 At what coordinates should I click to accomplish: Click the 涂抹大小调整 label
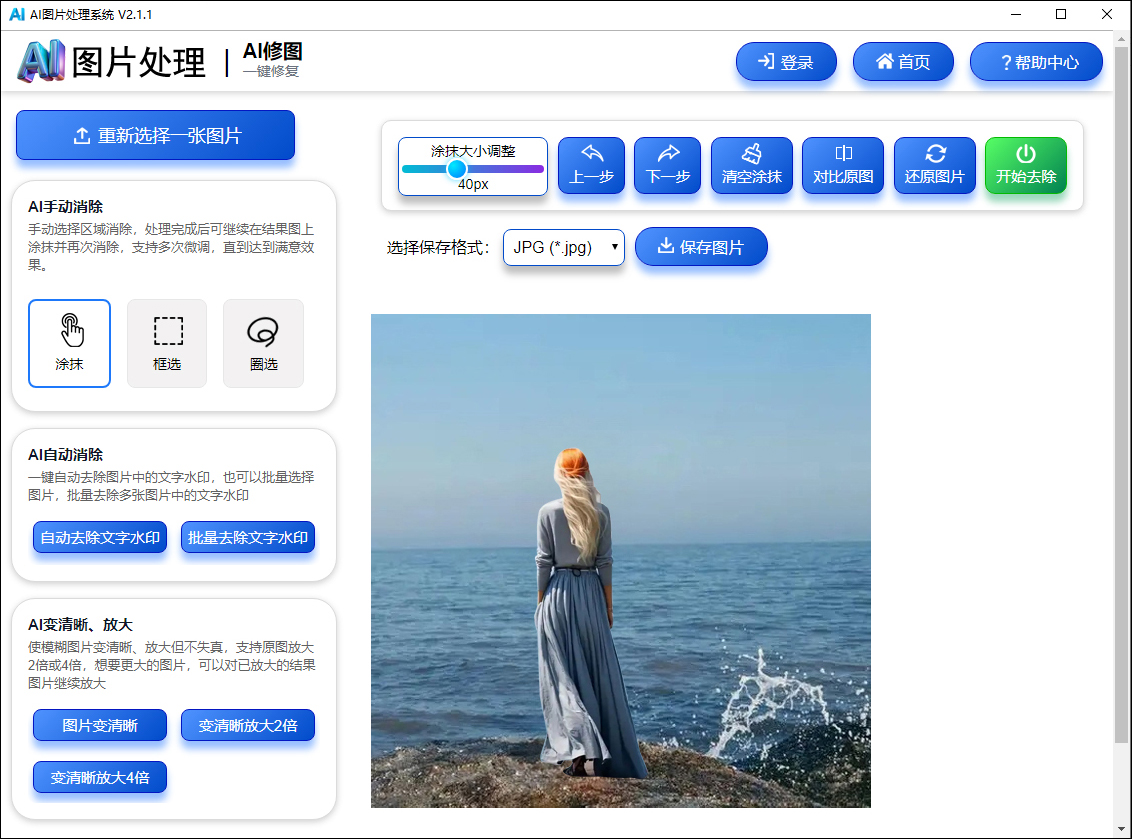(x=473, y=151)
